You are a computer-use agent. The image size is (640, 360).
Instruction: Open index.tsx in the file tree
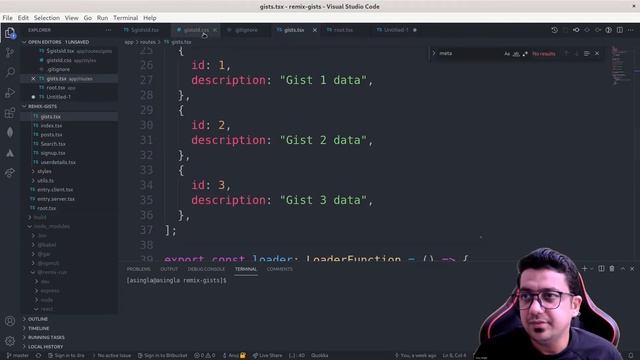tap(51, 126)
